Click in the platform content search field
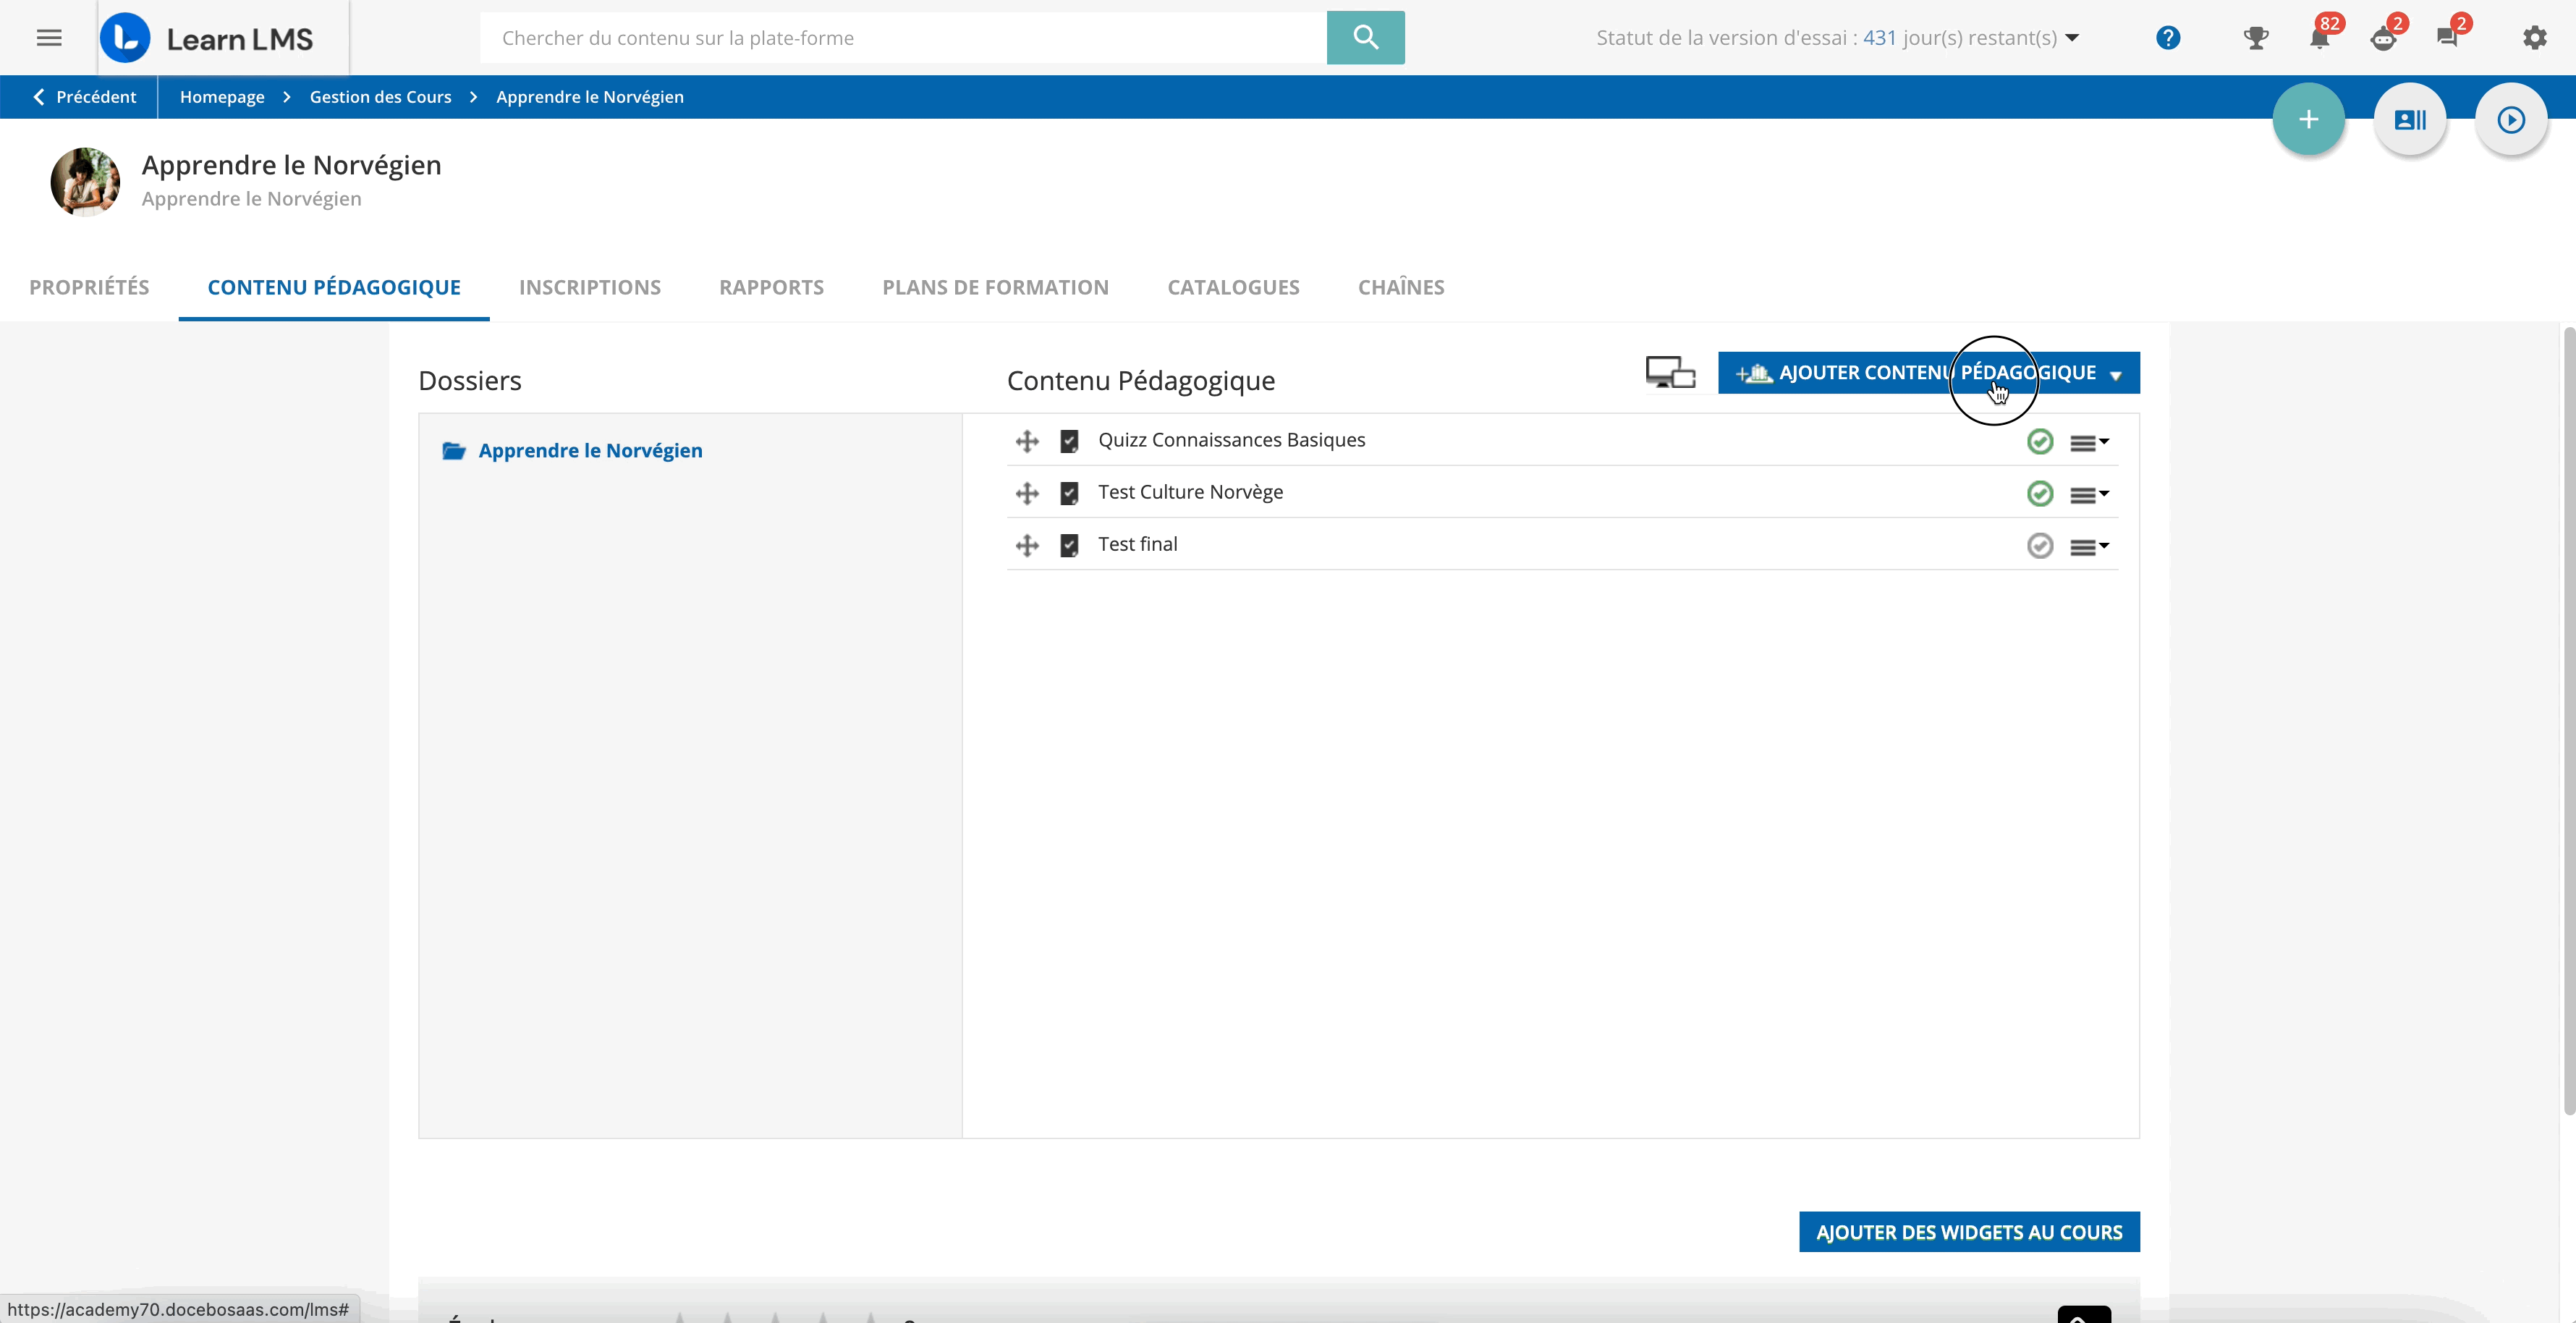2576x1323 pixels. pyautogui.click(x=903, y=38)
